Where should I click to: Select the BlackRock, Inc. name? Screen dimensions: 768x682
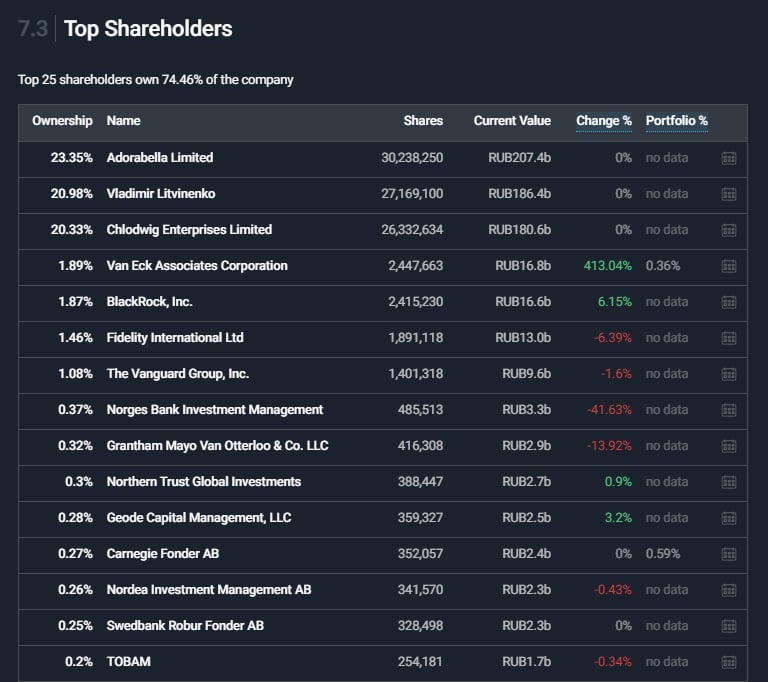[x=149, y=302]
